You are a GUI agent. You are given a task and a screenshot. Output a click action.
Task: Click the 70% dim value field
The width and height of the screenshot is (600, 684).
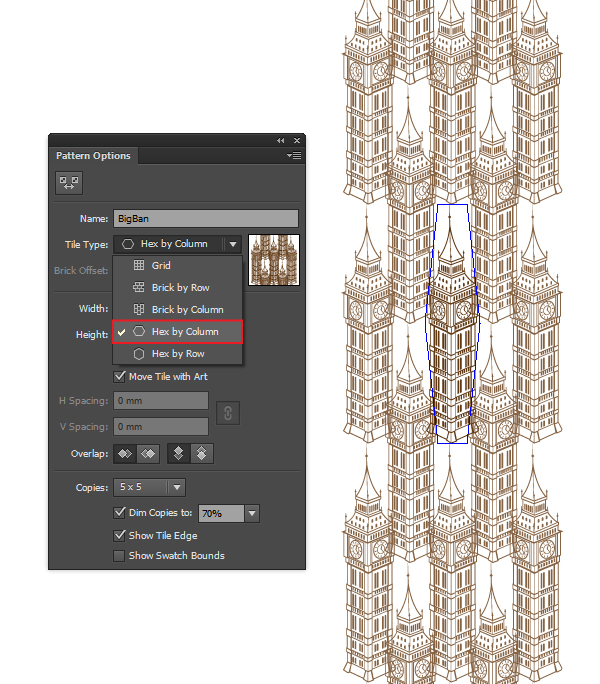221,513
